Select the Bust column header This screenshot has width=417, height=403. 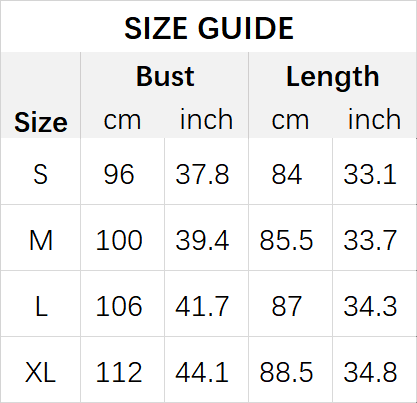coord(165,76)
